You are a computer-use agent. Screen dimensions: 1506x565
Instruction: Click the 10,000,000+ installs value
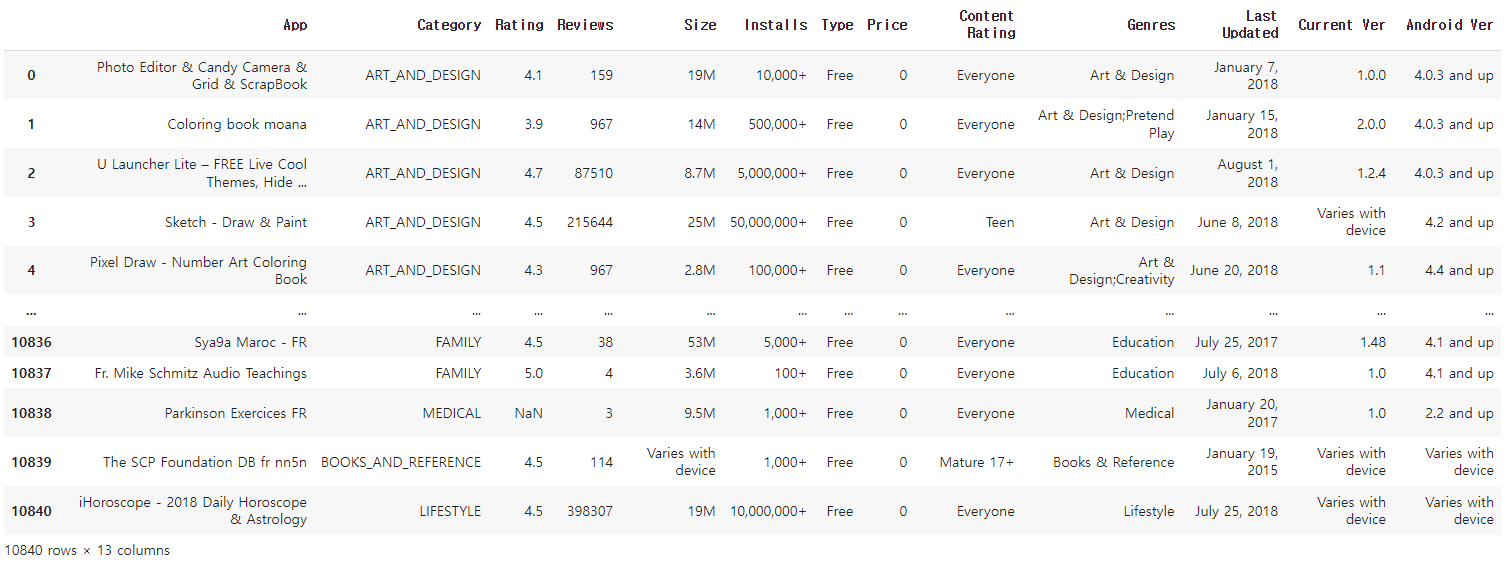tap(768, 511)
